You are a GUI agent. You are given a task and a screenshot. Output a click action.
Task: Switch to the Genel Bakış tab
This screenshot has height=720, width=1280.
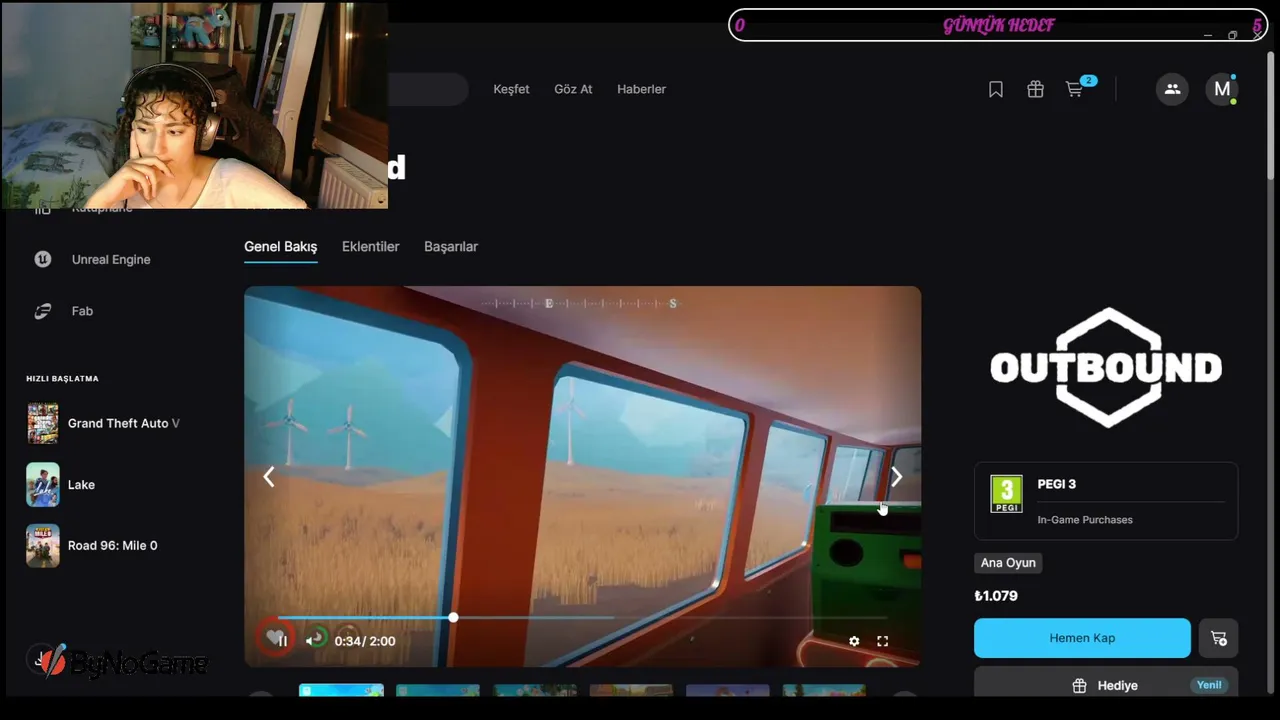(281, 247)
